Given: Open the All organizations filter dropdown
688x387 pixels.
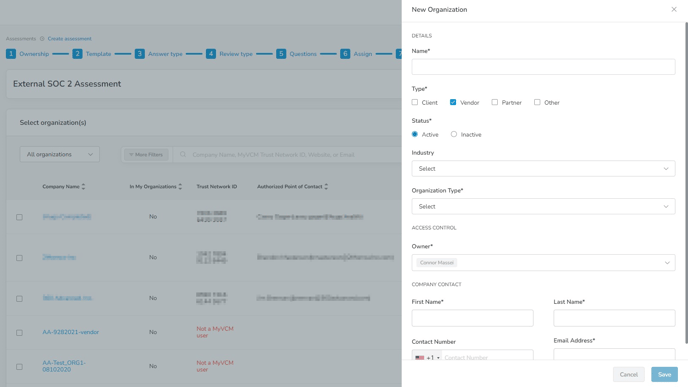Looking at the screenshot, I should point(60,154).
